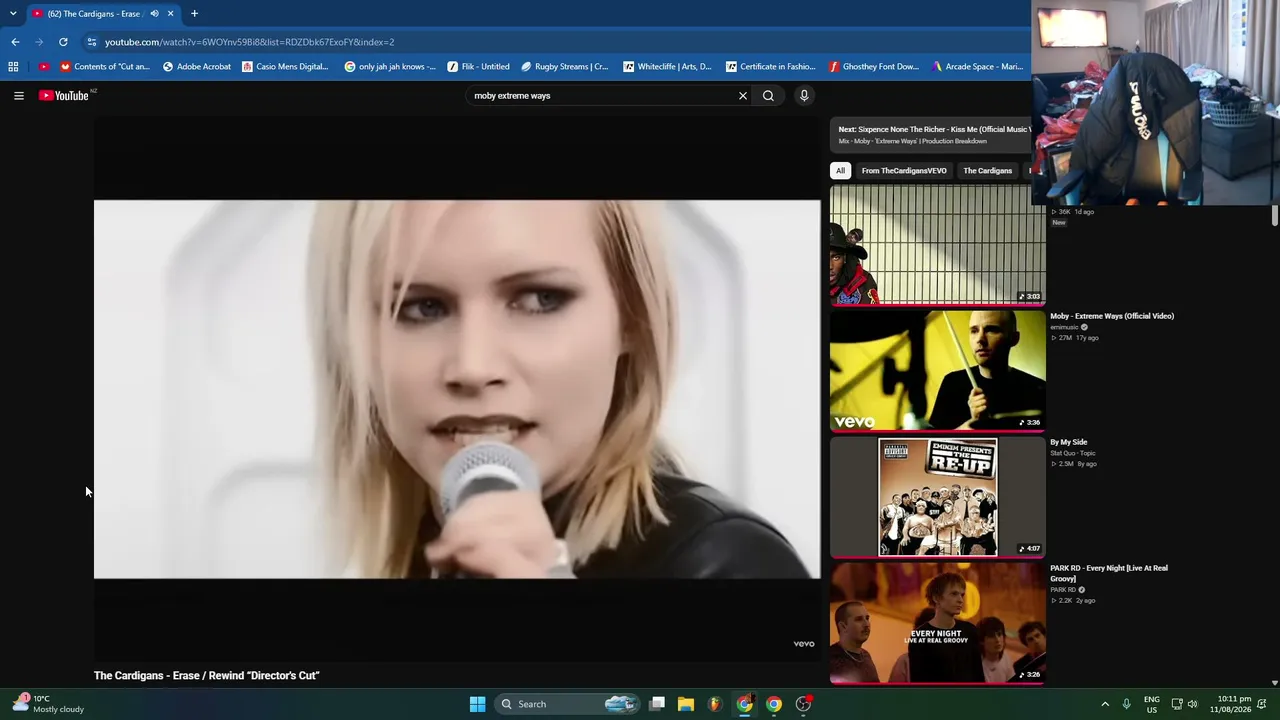Open the 'By My Side' video title

(x=1068, y=442)
